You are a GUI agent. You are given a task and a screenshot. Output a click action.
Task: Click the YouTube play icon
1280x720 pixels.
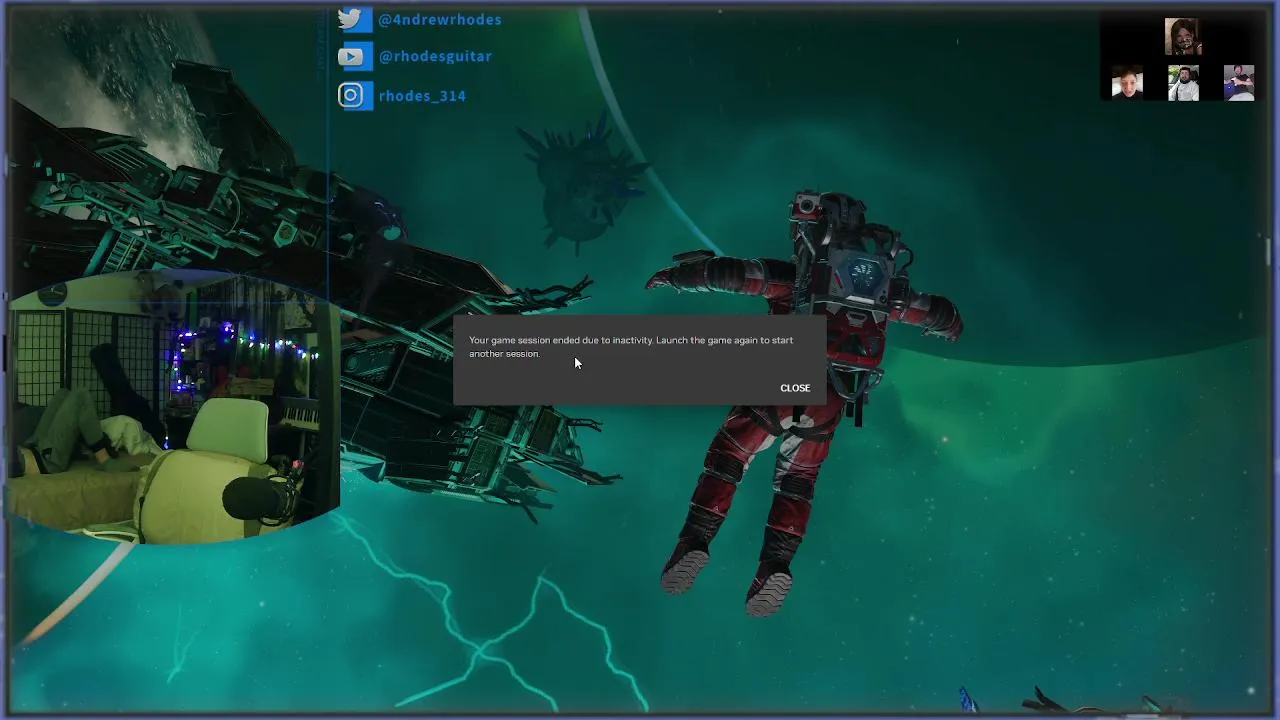pos(350,57)
